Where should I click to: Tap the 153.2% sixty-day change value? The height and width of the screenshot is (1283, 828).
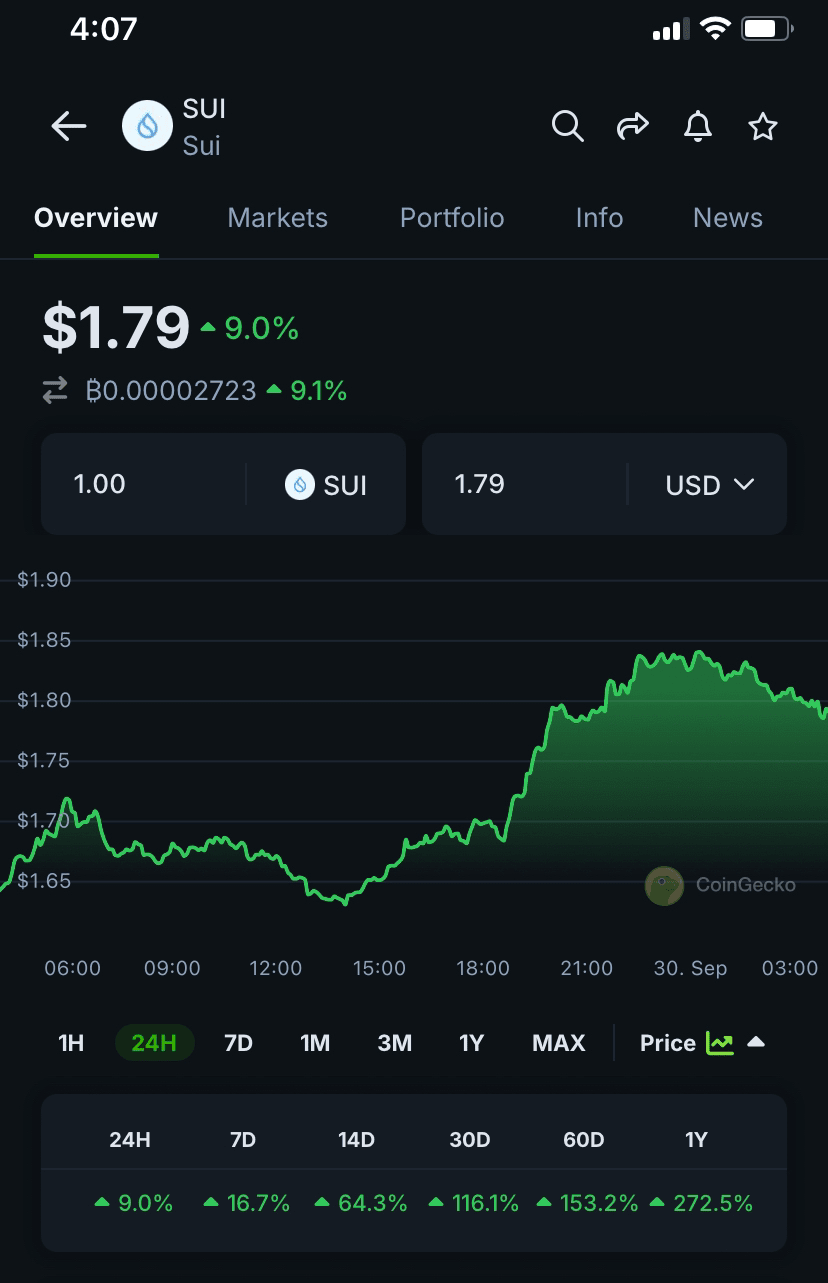(x=587, y=1203)
